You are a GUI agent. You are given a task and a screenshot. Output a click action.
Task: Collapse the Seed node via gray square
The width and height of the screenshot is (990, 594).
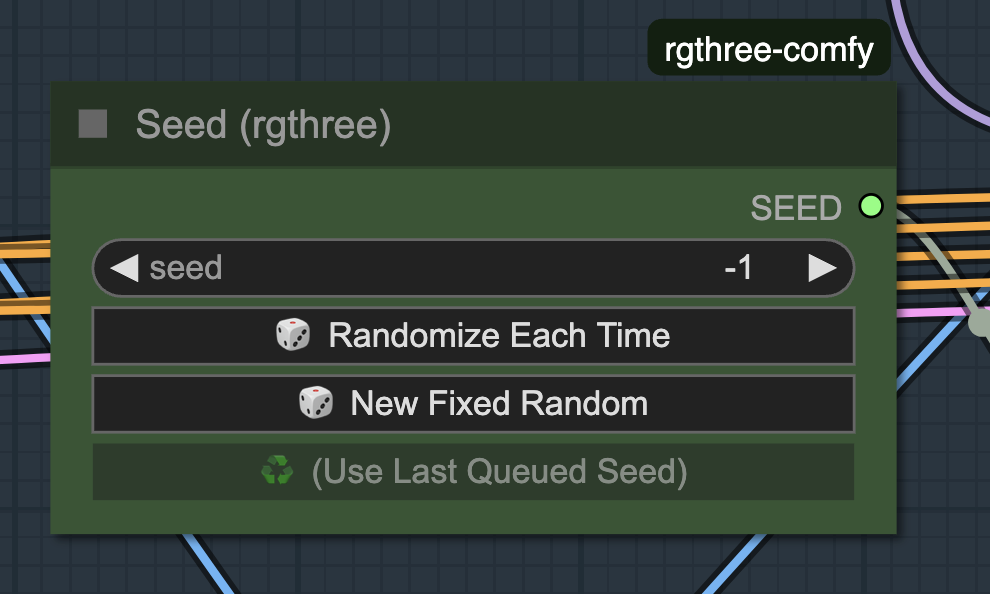pos(93,125)
